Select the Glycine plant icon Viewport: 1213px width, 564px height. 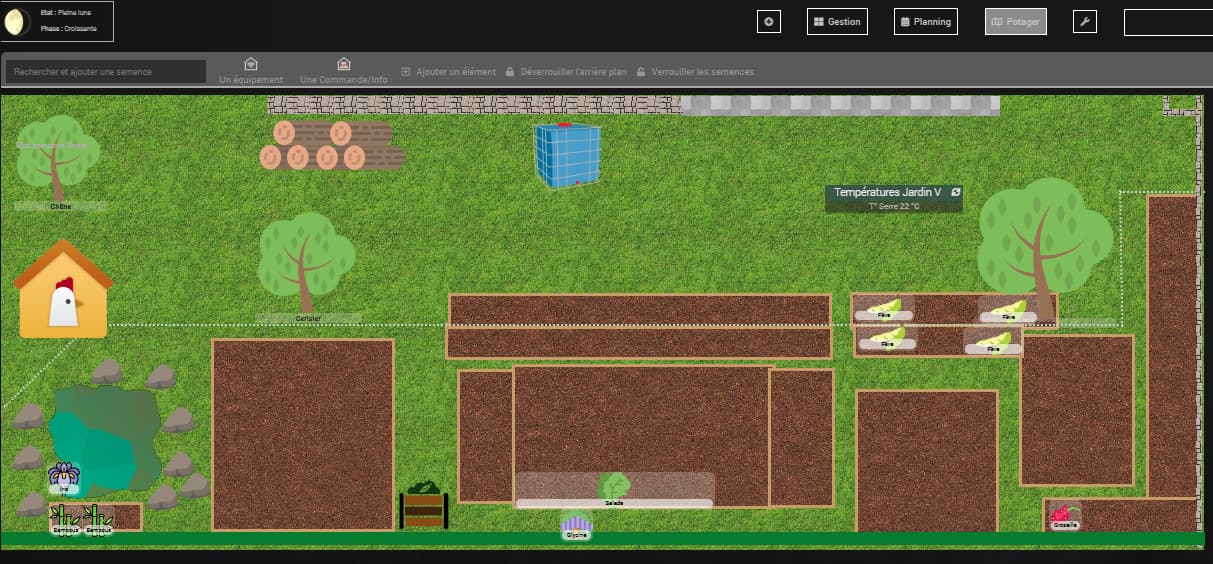(x=576, y=524)
